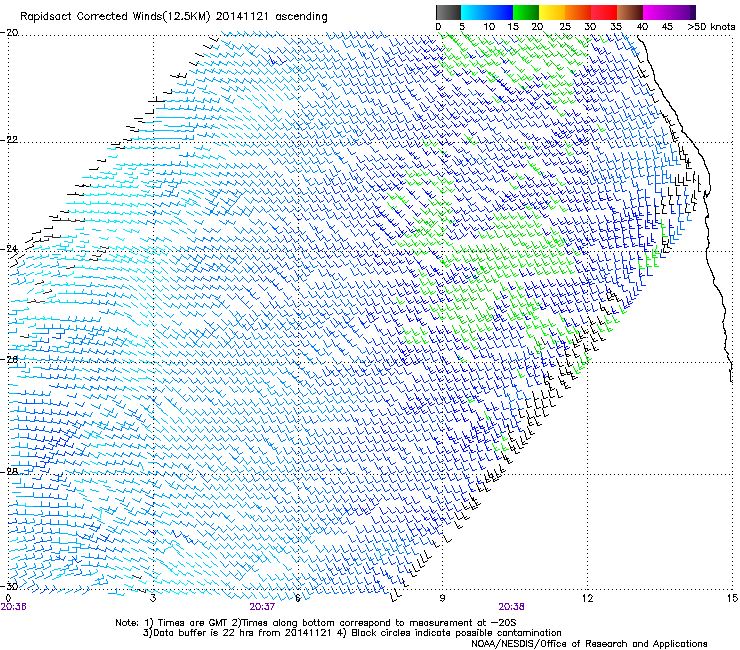The image size is (740, 650).
Task: Click the magenta 40-45 knots color segment
Action: (x=656, y=12)
